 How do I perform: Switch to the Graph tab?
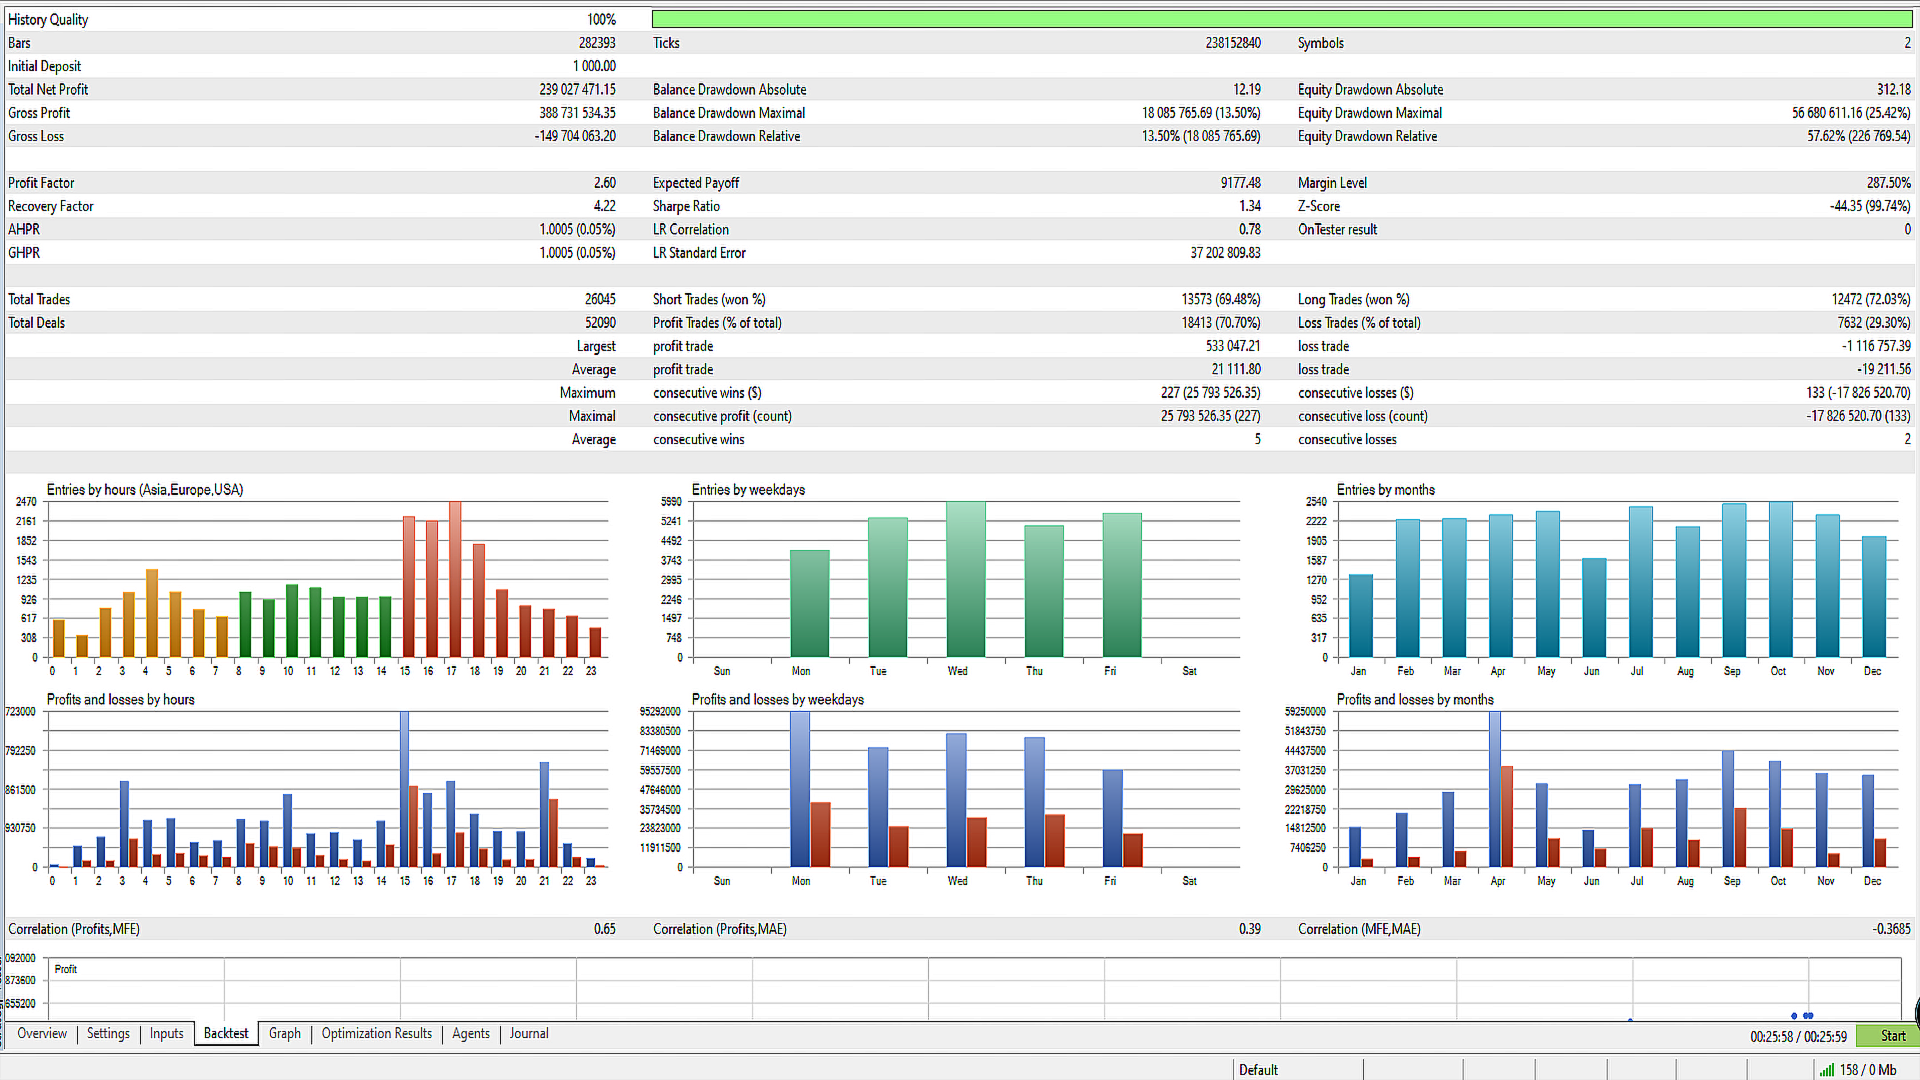[285, 1034]
